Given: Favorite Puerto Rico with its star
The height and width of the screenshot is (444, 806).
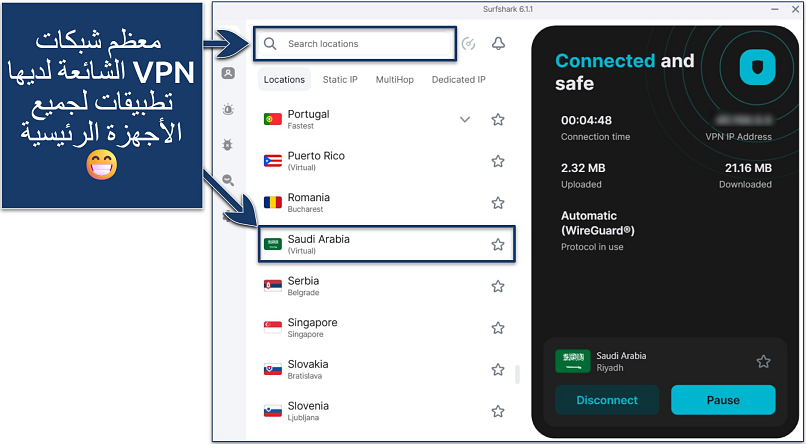Looking at the screenshot, I should 498,161.
